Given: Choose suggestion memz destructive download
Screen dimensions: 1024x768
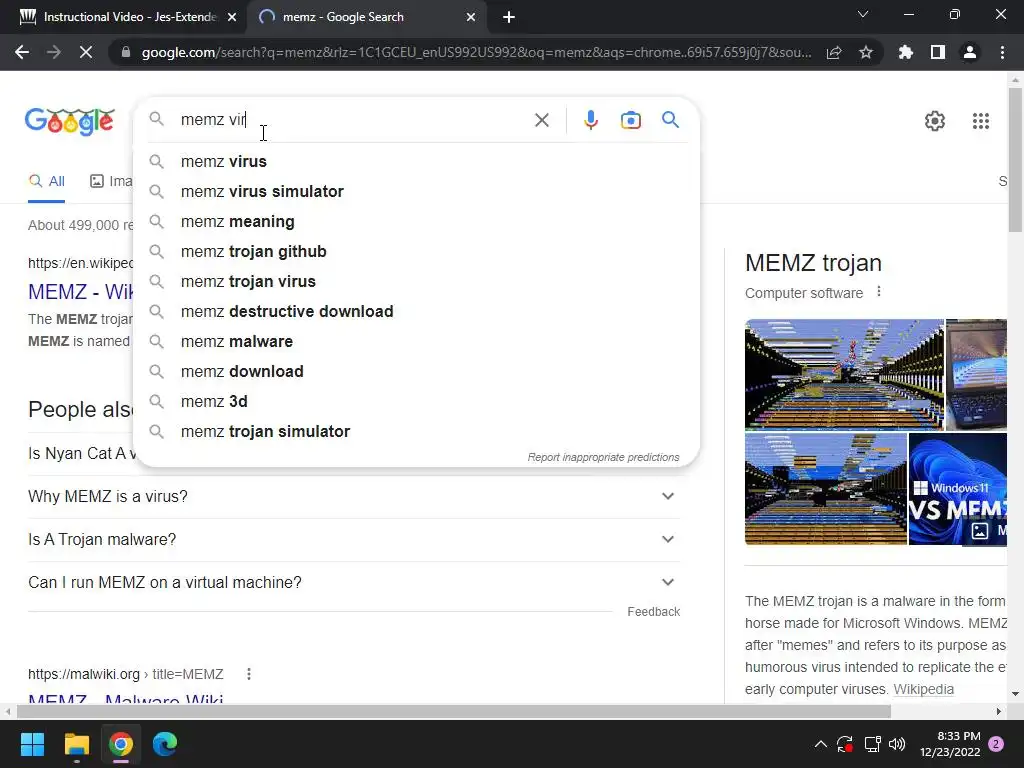Looking at the screenshot, I should tap(416, 312).
